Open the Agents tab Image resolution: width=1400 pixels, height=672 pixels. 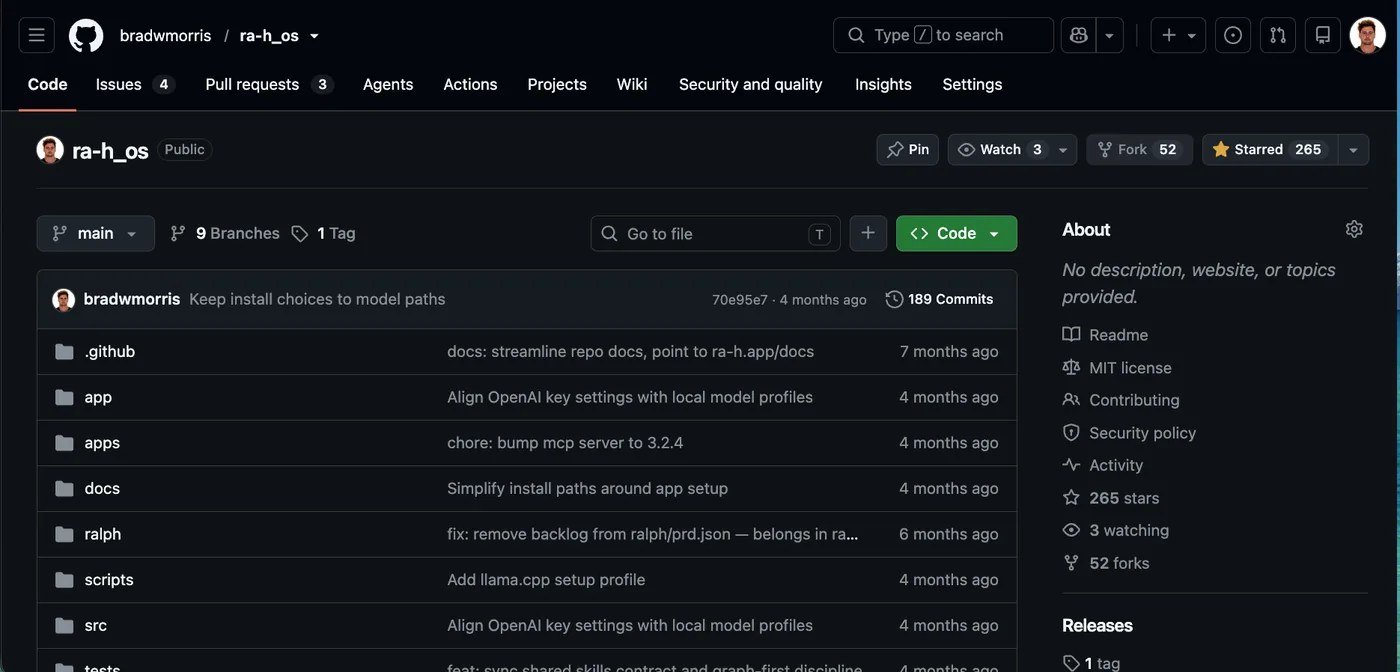[x=388, y=84]
